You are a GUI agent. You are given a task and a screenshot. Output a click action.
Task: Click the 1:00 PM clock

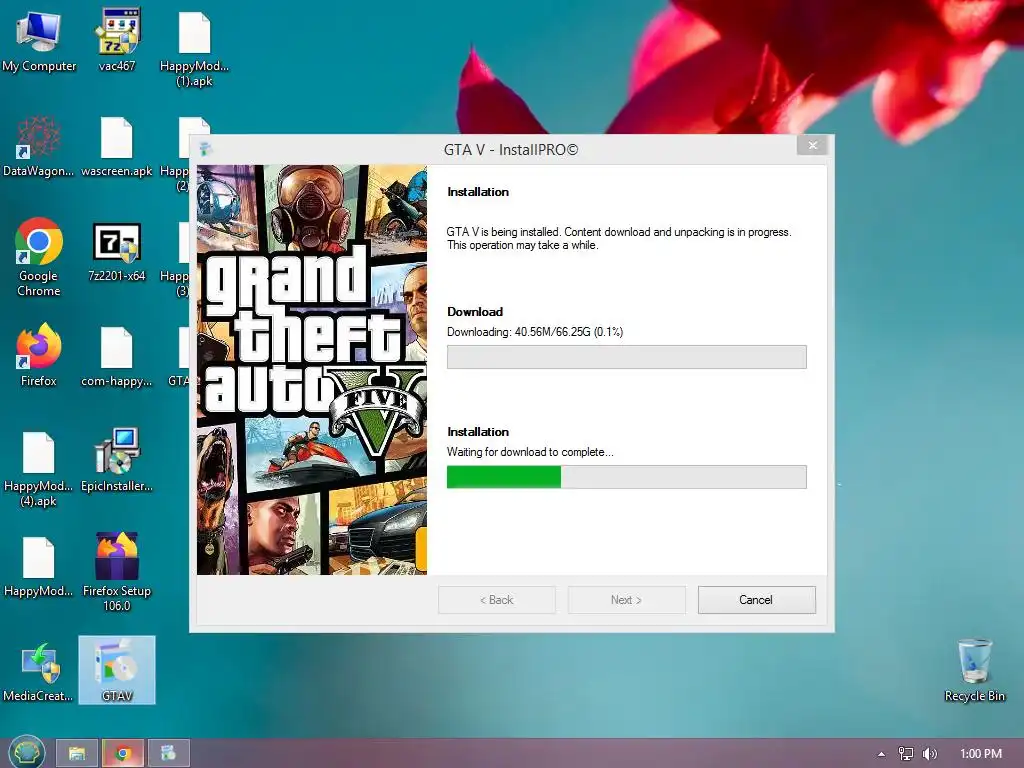click(981, 754)
